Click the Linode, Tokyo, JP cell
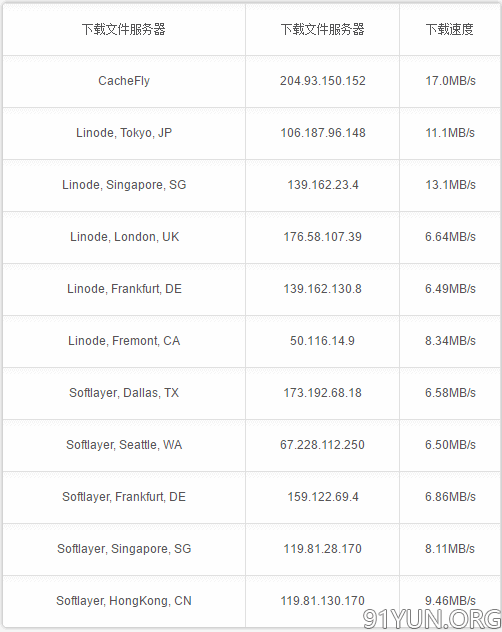Image resolution: width=502 pixels, height=632 pixels. [x=124, y=133]
